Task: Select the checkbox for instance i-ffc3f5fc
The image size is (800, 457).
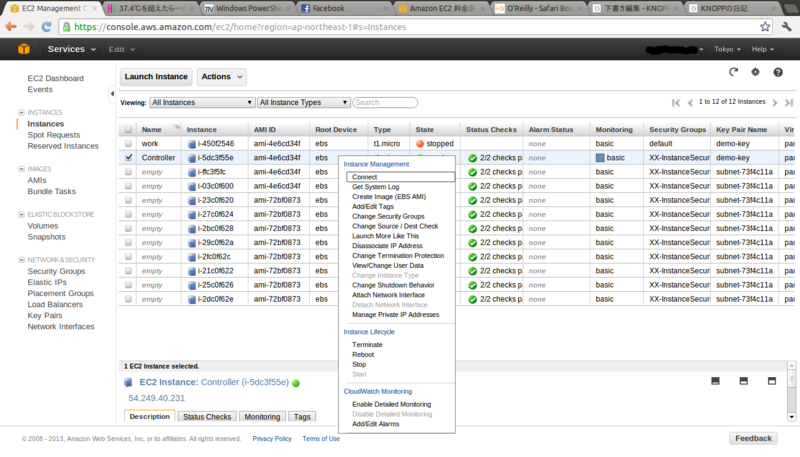Action: point(128,172)
